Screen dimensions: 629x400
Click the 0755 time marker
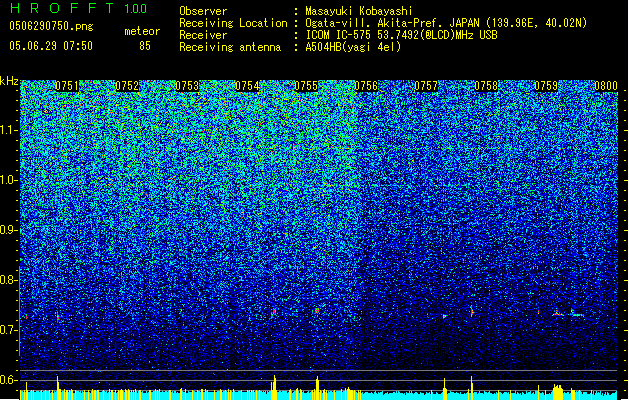click(306, 86)
